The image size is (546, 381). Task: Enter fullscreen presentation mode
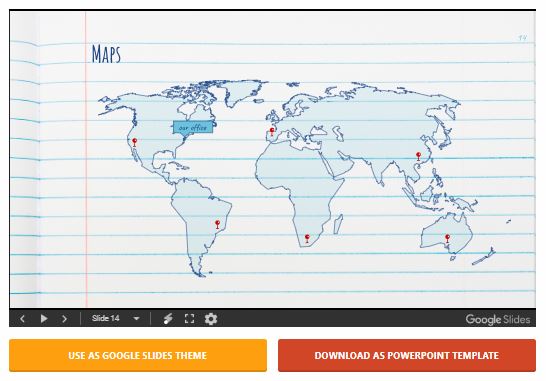point(189,319)
